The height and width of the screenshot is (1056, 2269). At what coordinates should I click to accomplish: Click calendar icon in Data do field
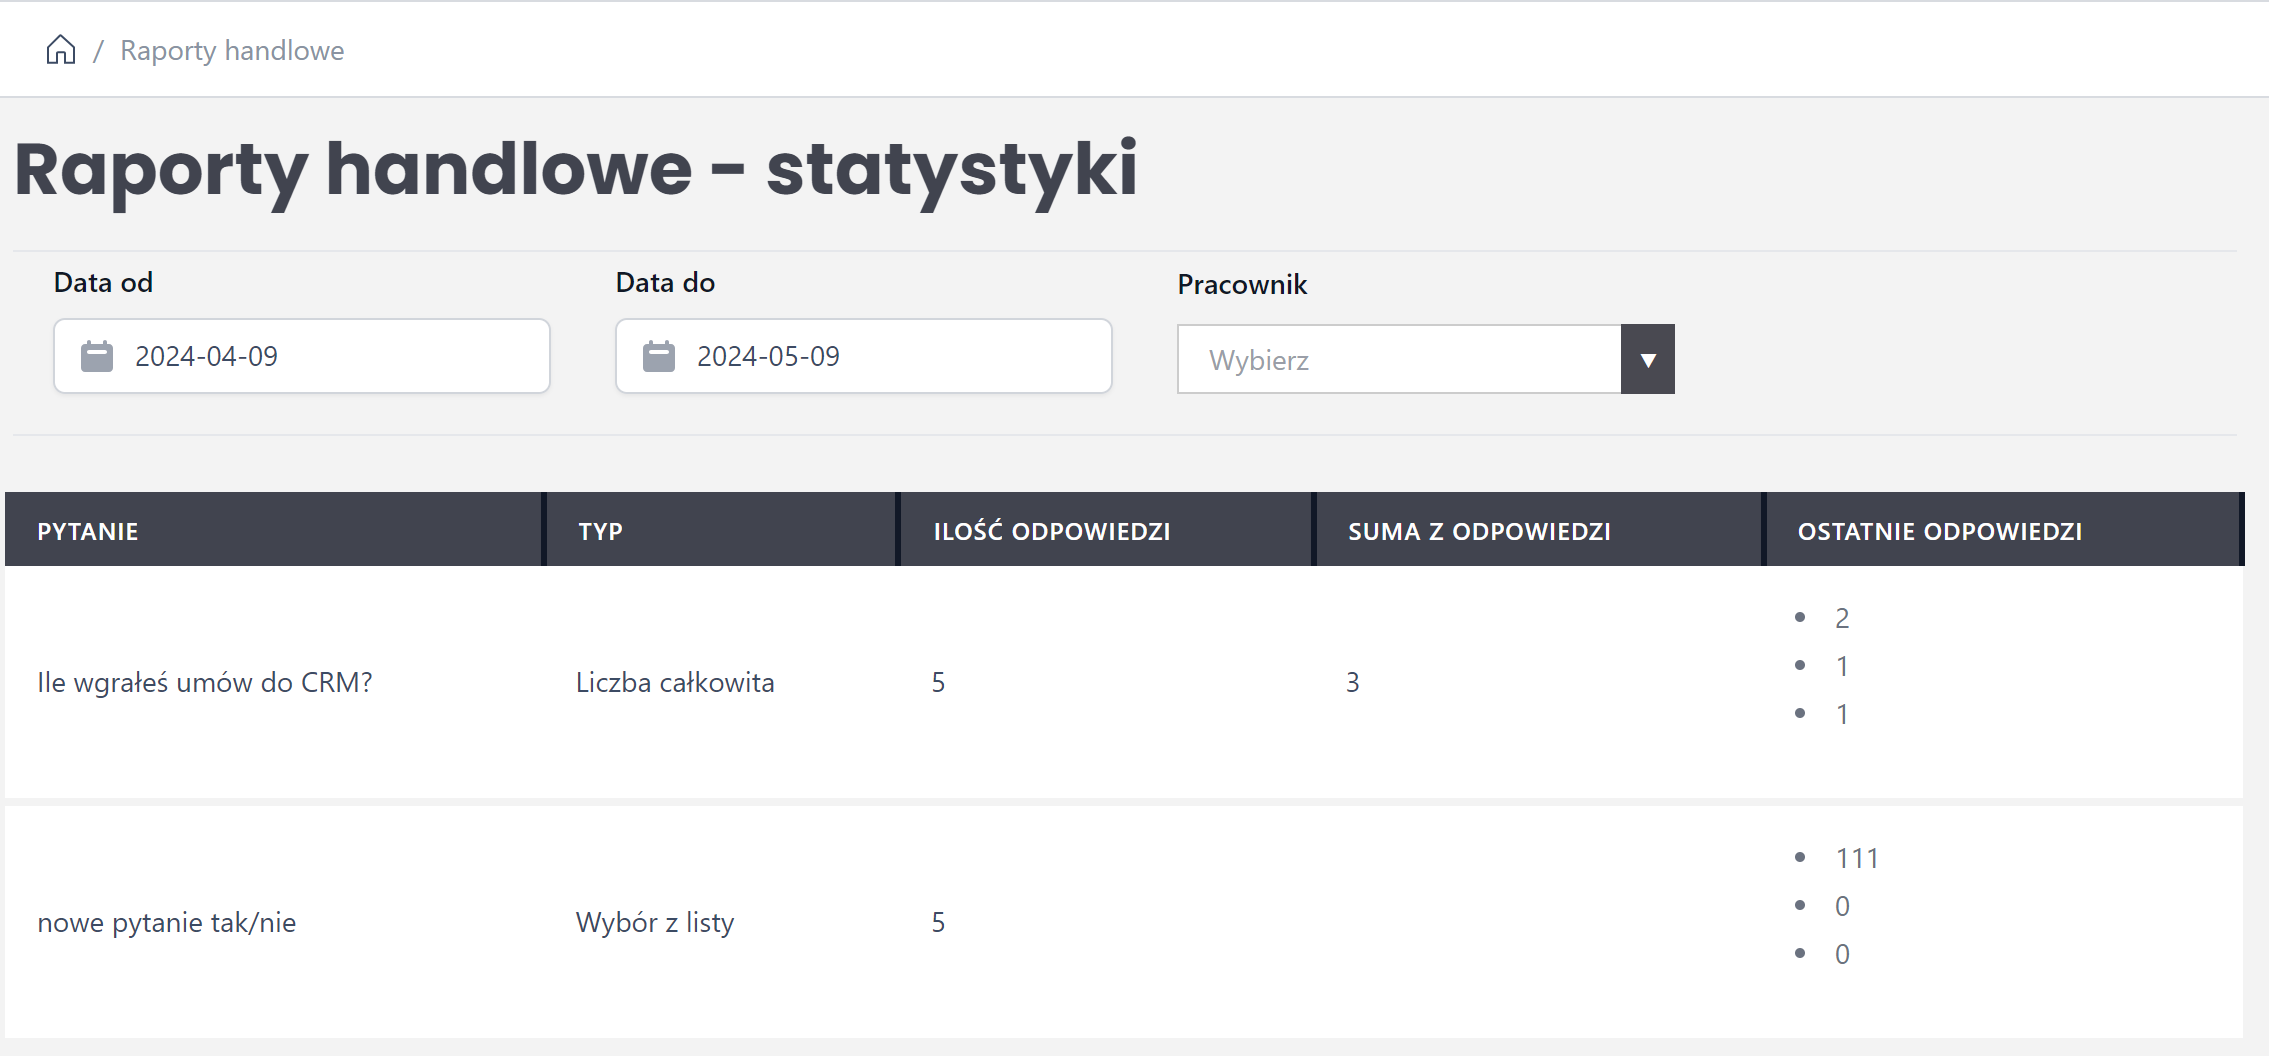(659, 356)
